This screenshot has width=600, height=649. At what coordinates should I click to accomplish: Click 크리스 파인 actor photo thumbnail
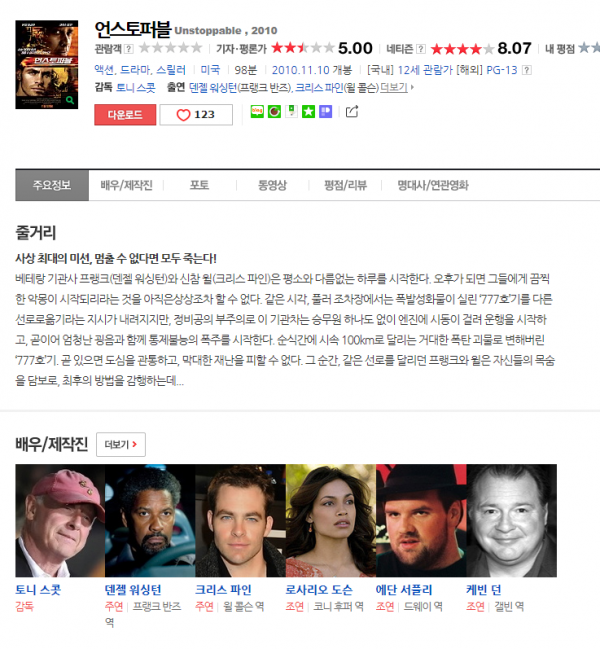click(240, 520)
